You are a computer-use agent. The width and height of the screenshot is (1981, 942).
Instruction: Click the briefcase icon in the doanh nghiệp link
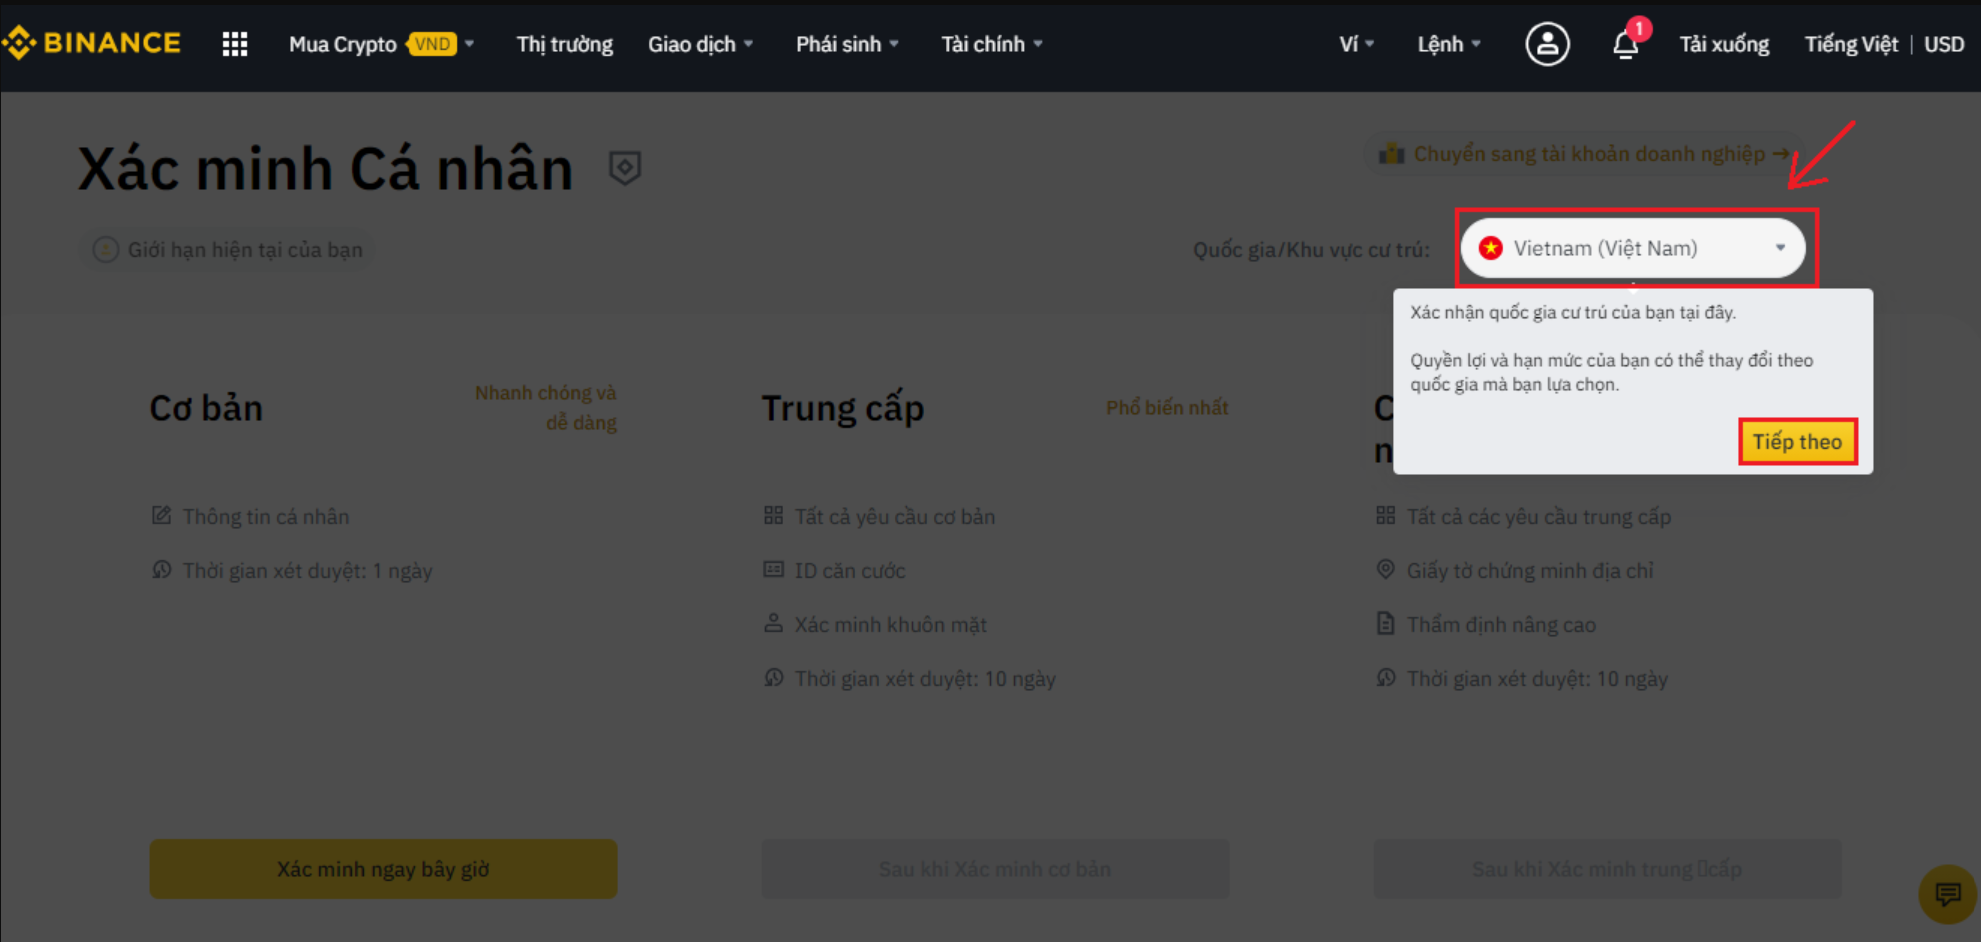1392,154
